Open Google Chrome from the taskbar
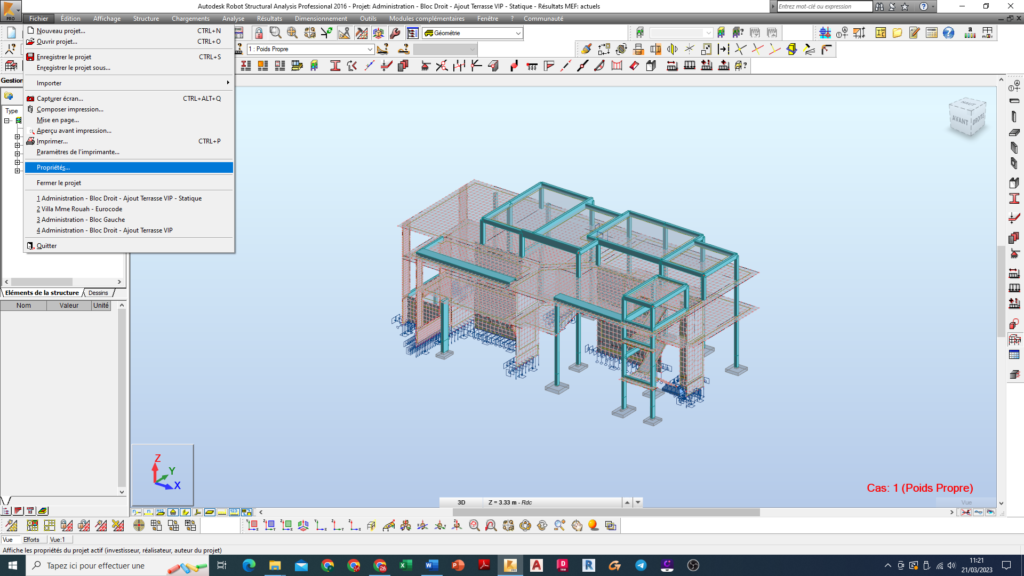The width and height of the screenshot is (1024, 576). [327, 565]
